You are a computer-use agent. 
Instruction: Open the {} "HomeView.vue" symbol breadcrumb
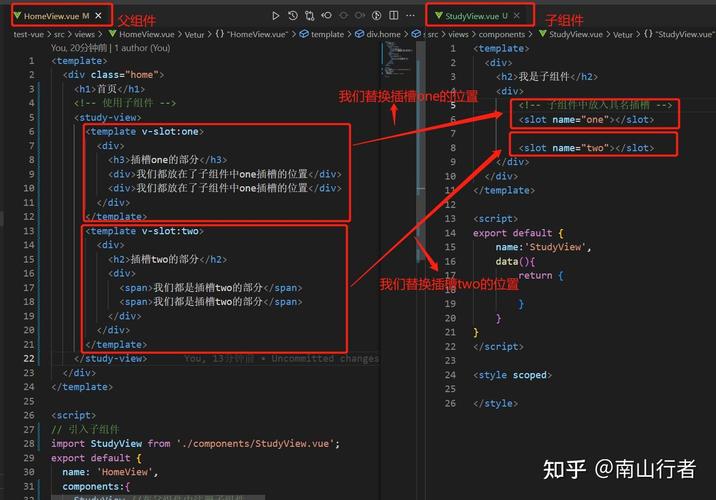pyautogui.click(x=252, y=34)
